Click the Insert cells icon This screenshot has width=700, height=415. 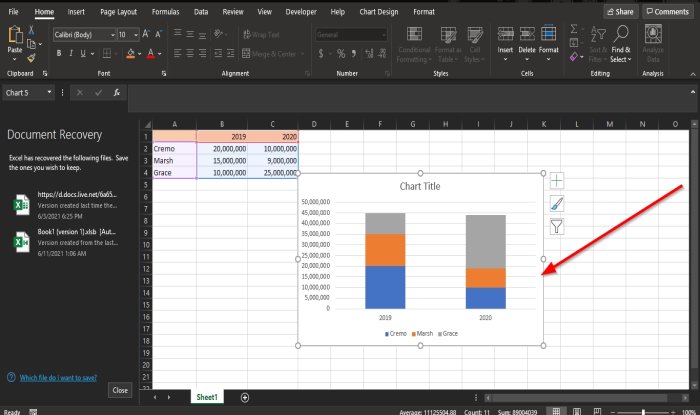(x=505, y=34)
